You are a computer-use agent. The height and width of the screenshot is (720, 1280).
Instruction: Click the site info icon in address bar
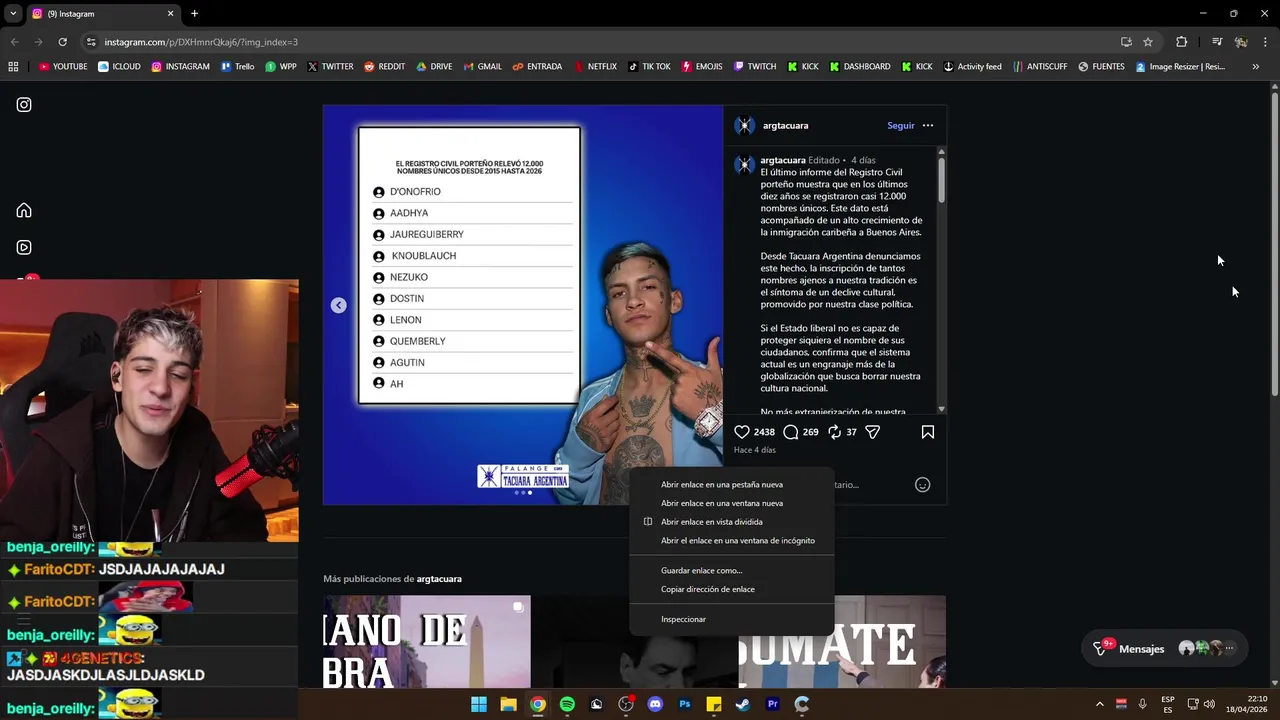[91, 42]
